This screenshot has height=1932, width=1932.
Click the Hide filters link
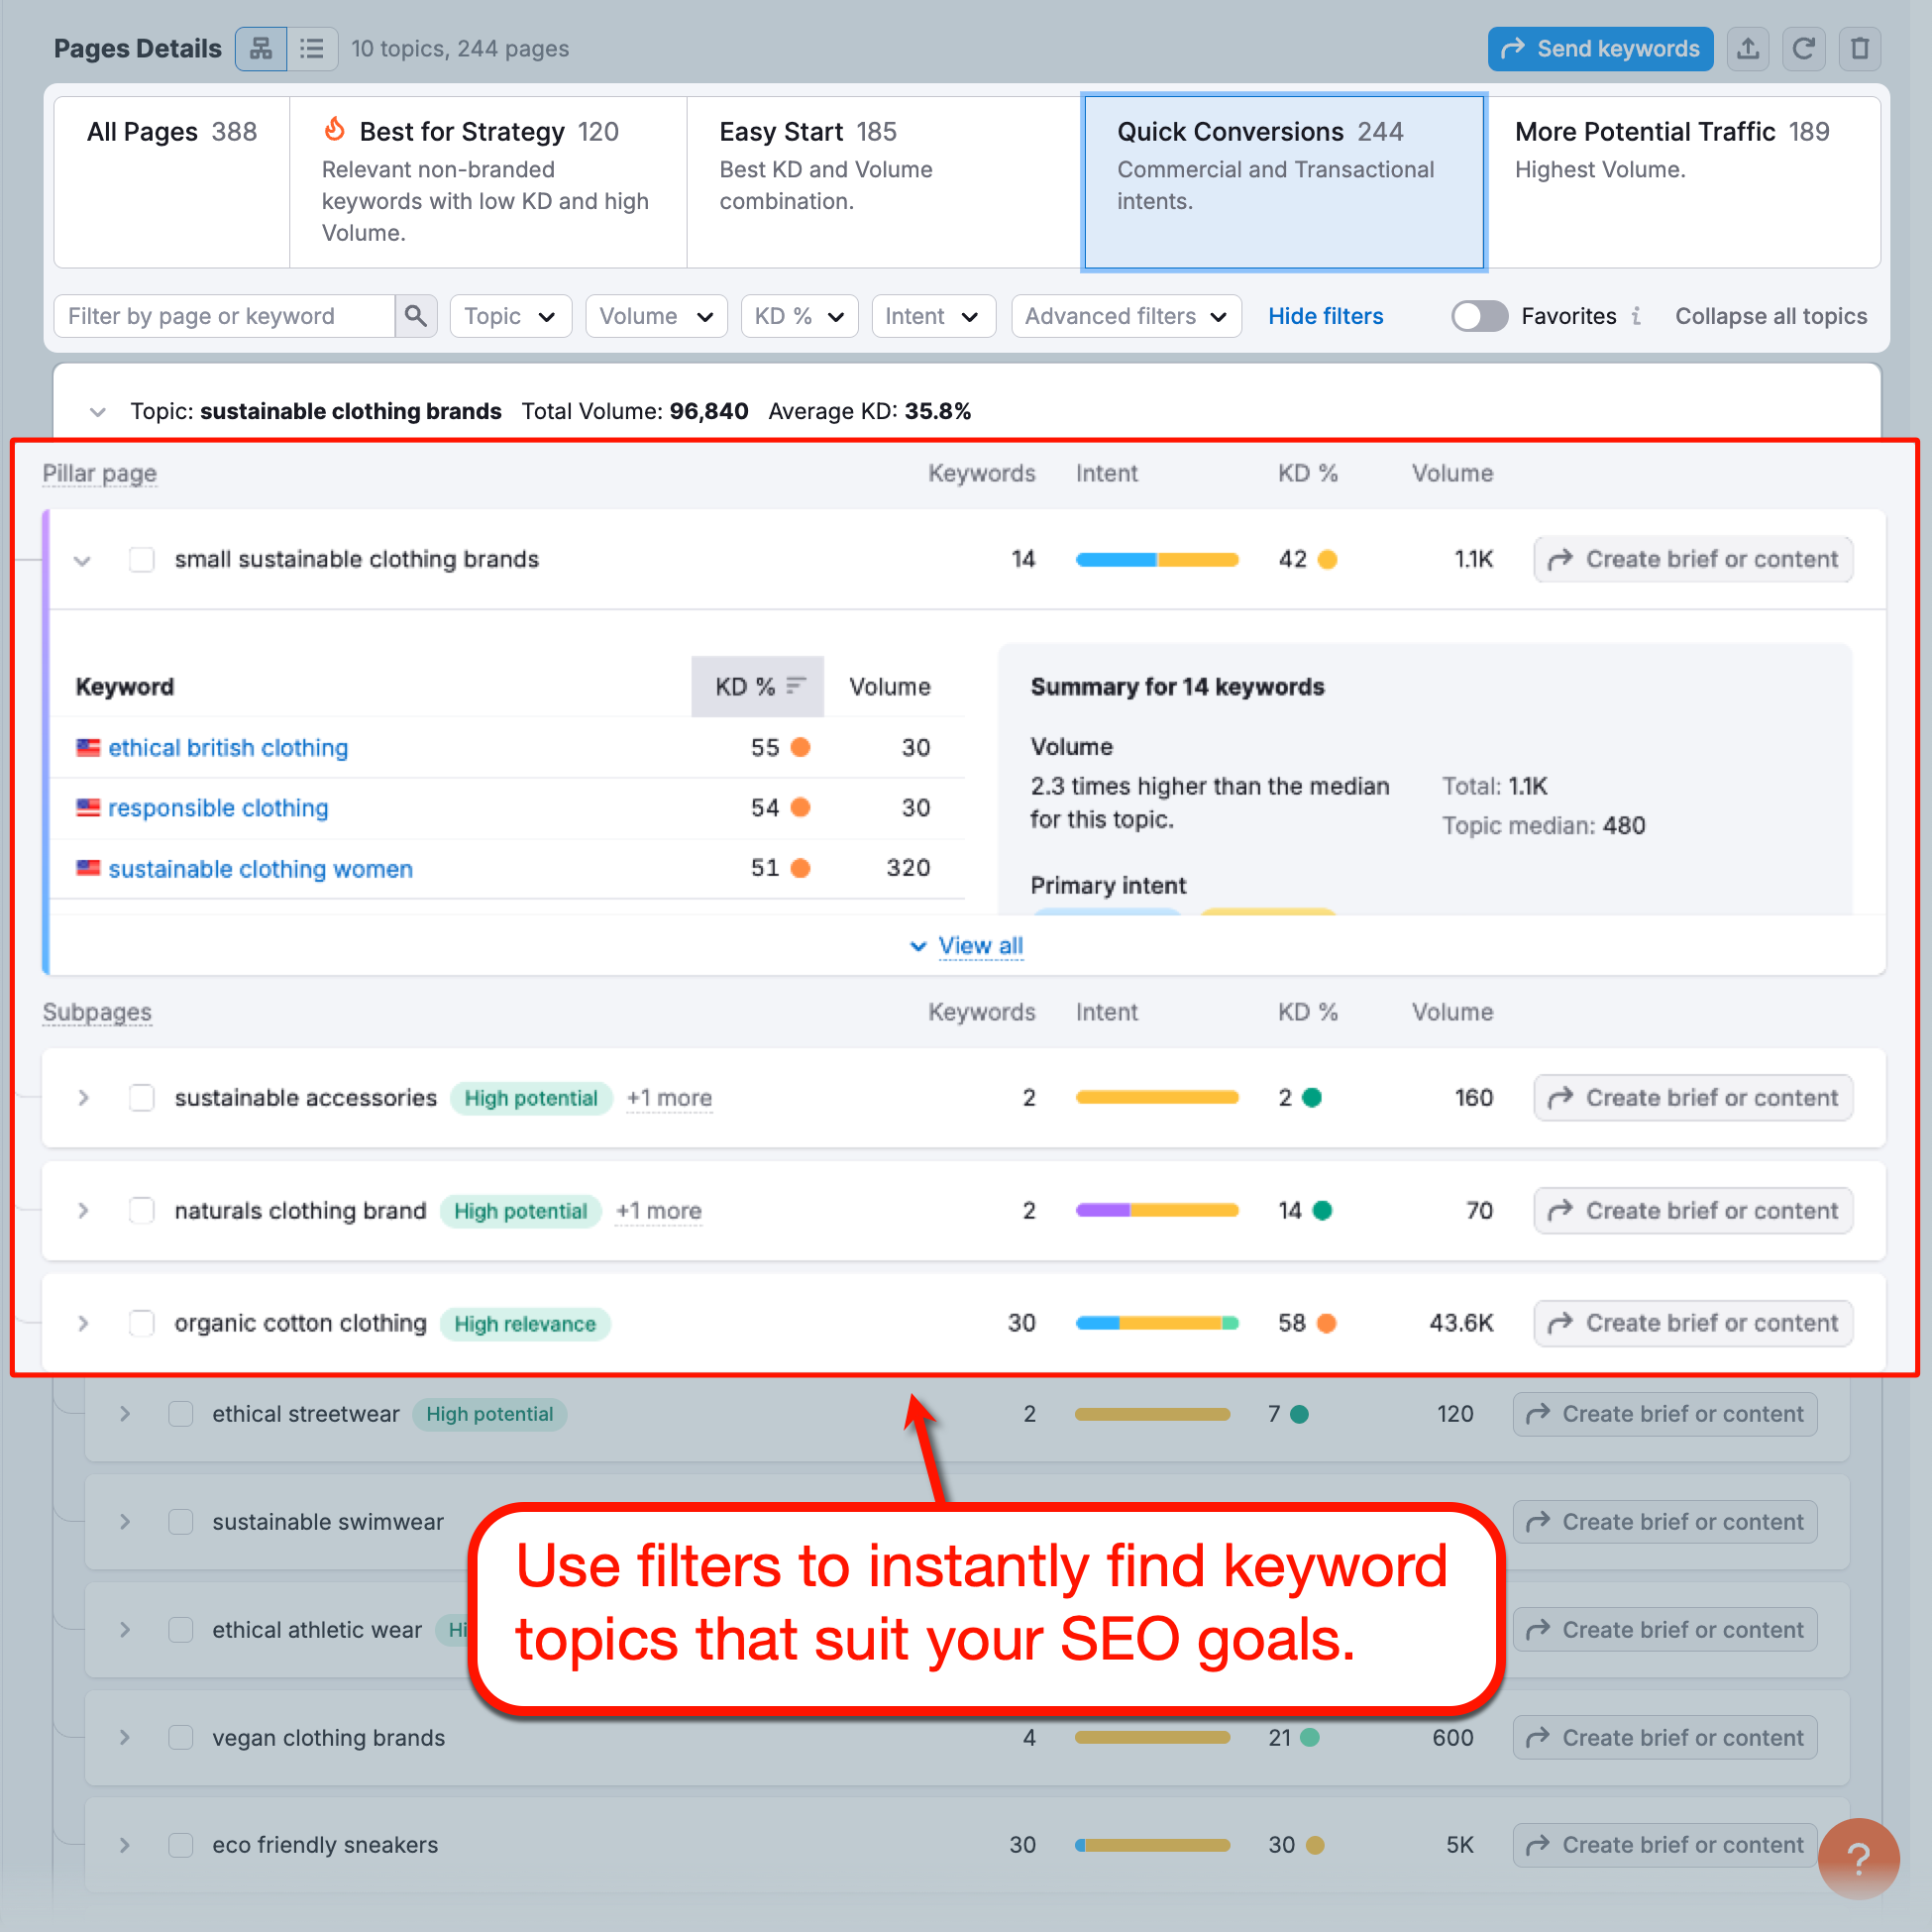point(1326,316)
